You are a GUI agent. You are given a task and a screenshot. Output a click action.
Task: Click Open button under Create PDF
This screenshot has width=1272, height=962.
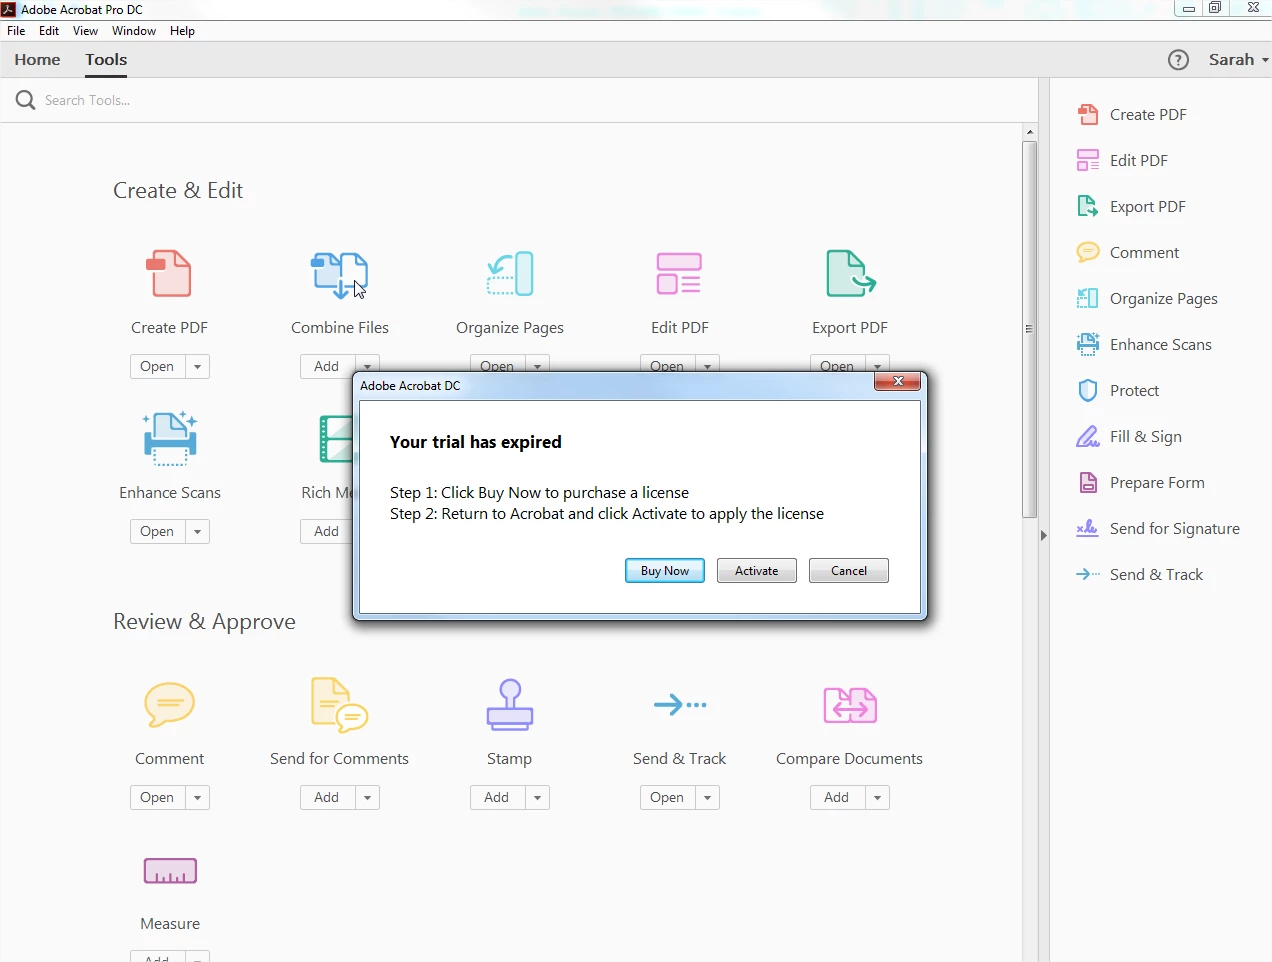tap(157, 367)
